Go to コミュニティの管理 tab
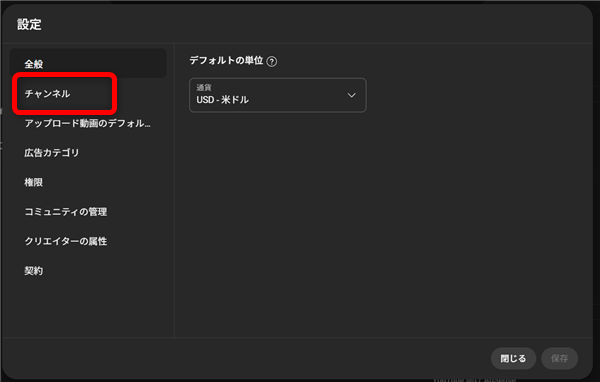 click(88, 212)
